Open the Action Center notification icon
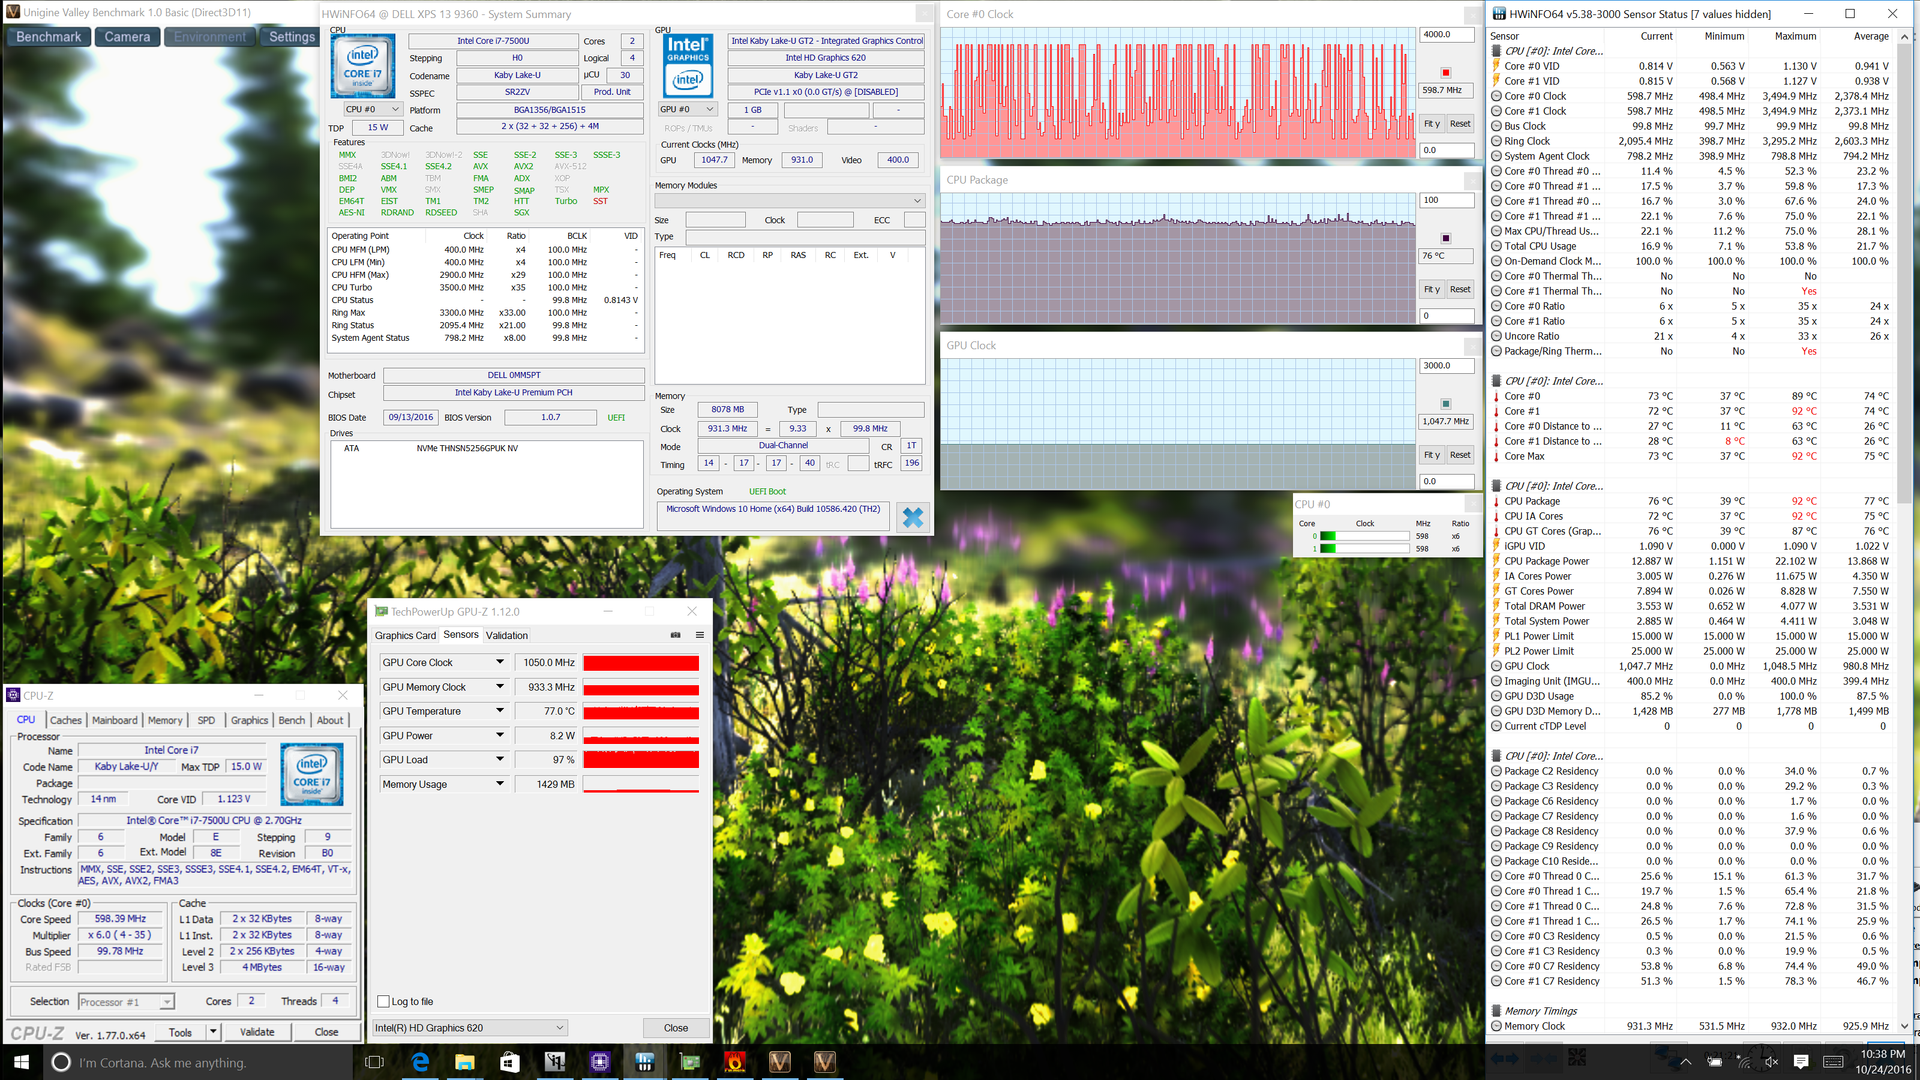This screenshot has width=1920, height=1080. [1801, 1062]
